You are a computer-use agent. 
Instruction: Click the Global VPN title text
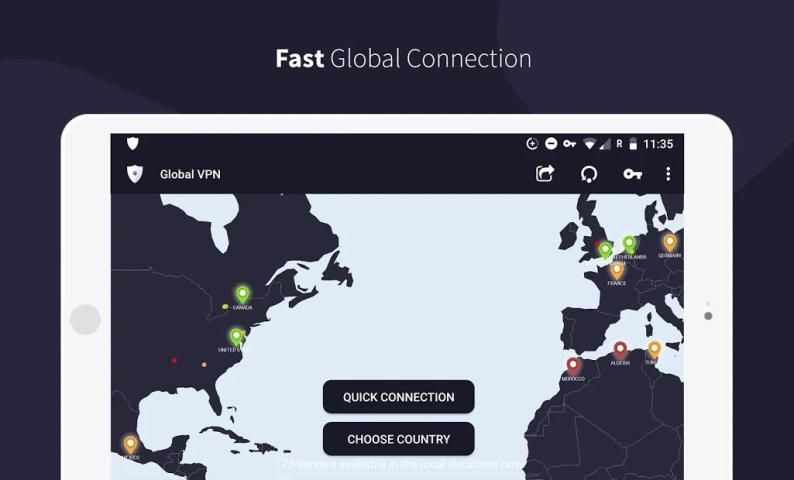190,174
